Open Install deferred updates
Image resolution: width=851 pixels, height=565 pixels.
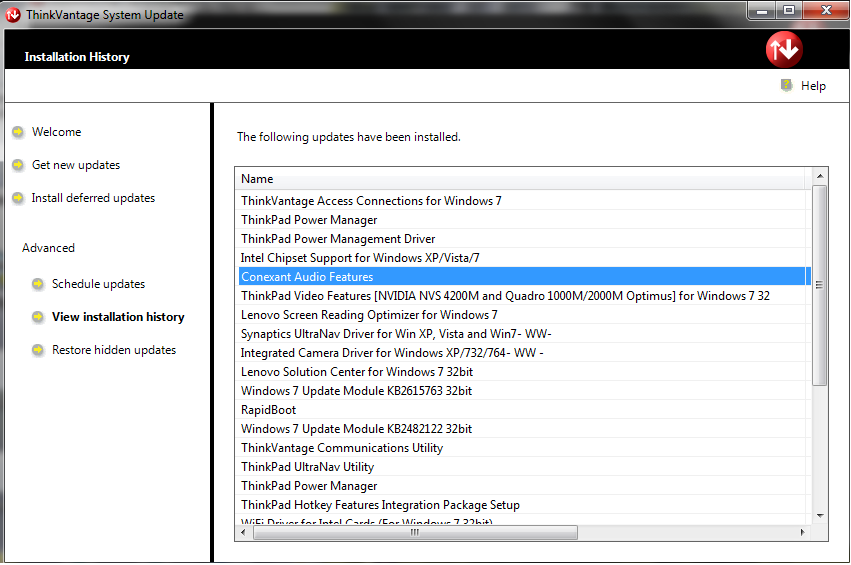[93, 198]
